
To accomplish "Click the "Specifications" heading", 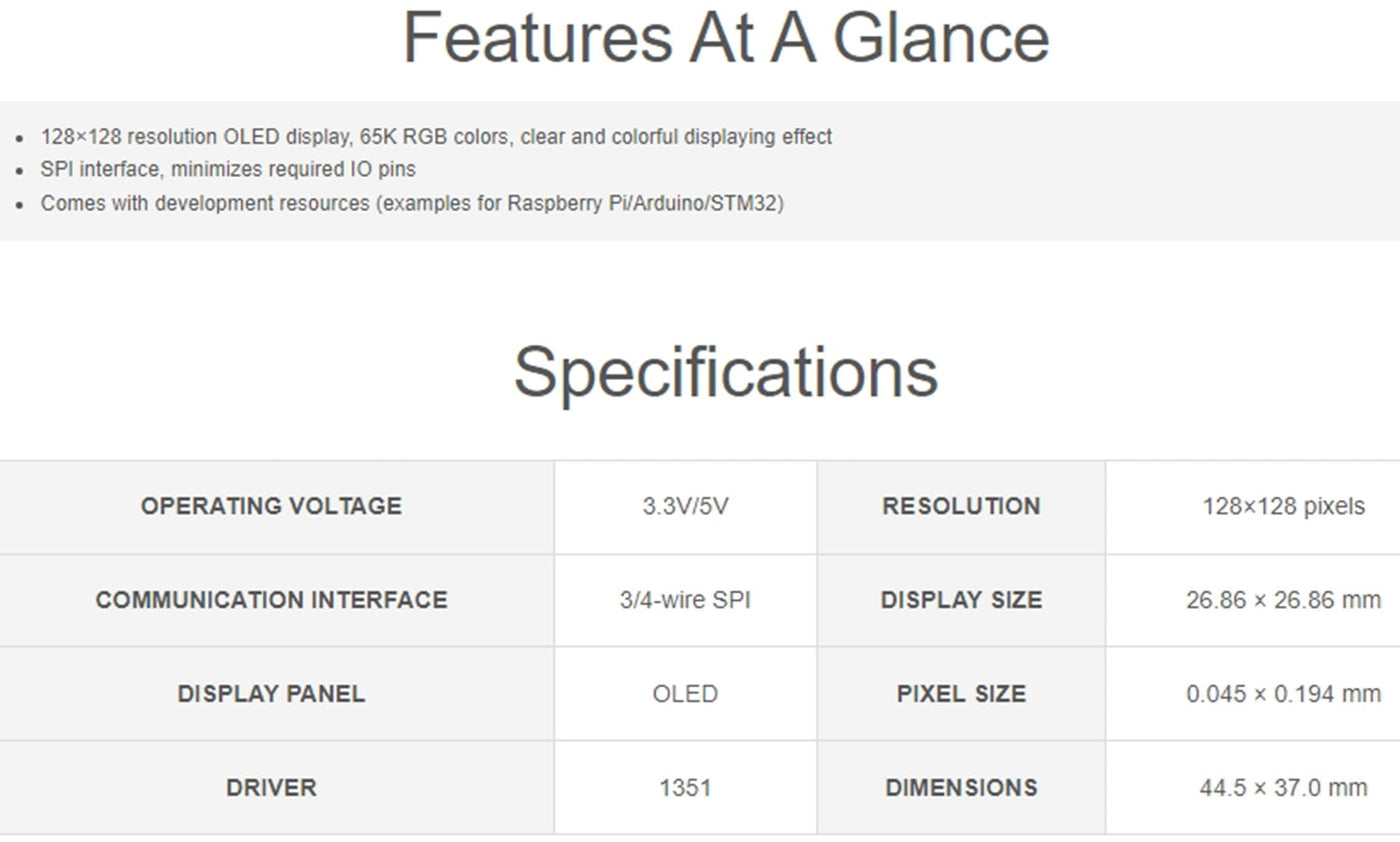I will pyautogui.click(x=725, y=372).
